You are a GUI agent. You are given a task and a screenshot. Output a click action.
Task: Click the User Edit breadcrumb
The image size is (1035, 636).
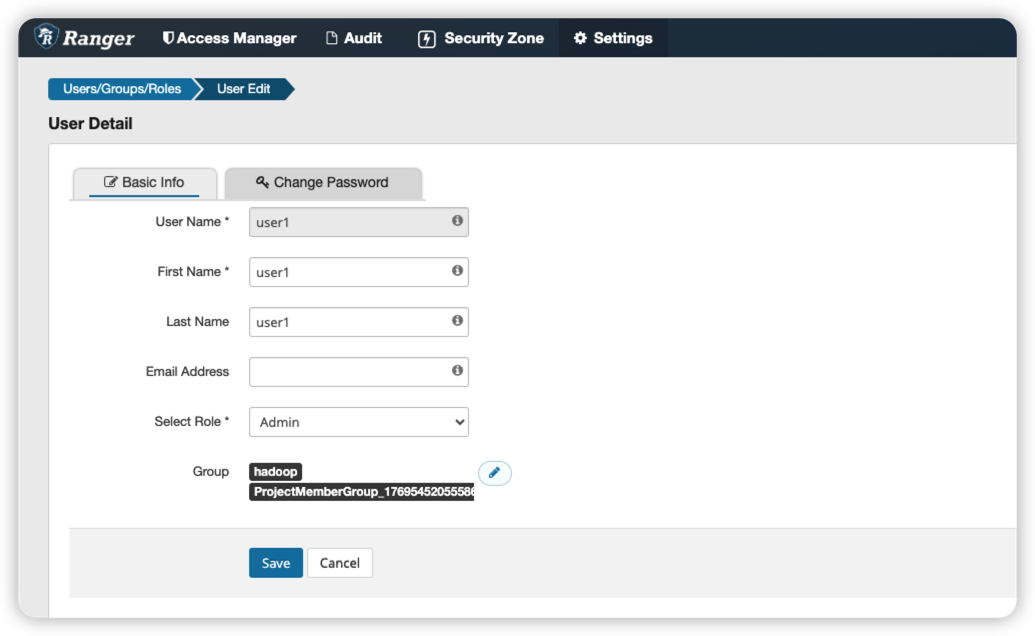(x=243, y=89)
